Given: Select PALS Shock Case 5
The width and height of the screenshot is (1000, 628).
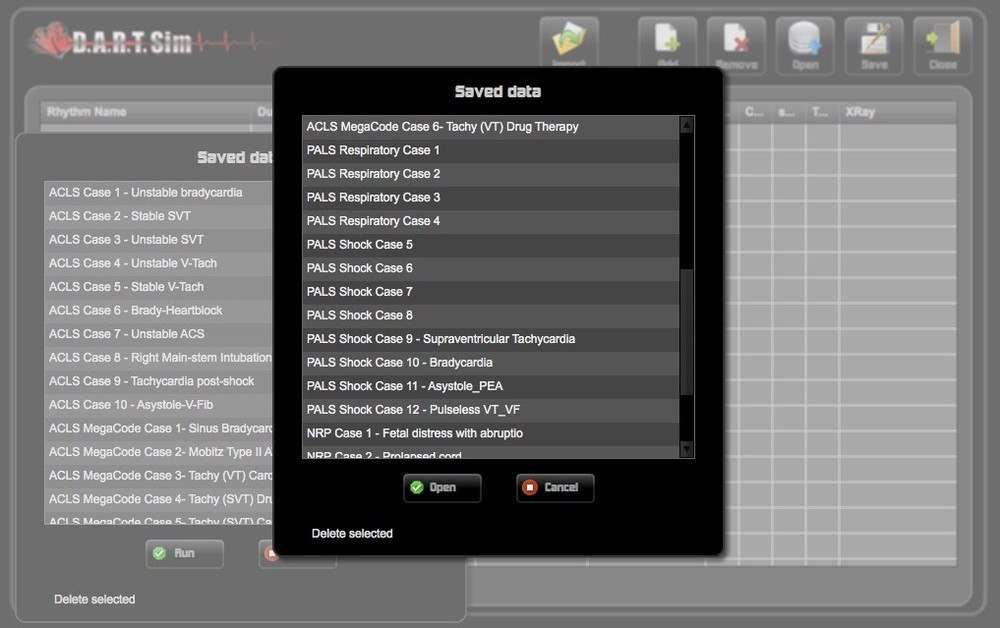Looking at the screenshot, I should pos(490,245).
